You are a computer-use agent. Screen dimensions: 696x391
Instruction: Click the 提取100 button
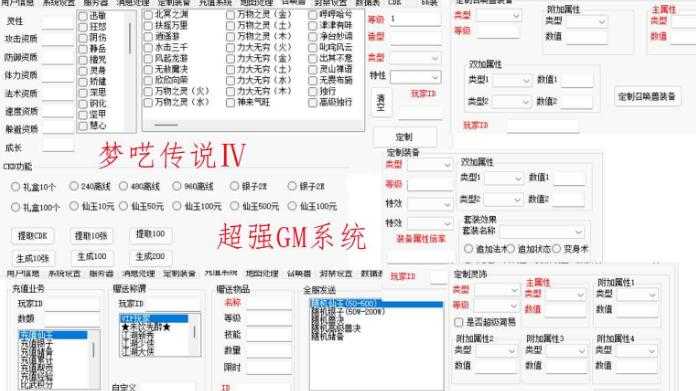[x=150, y=234]
